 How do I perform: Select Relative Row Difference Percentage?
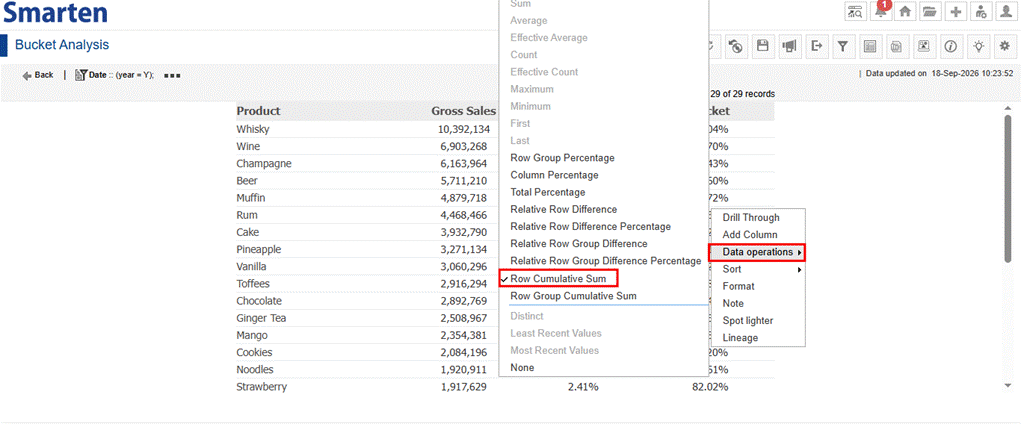[x=591, y=227]
